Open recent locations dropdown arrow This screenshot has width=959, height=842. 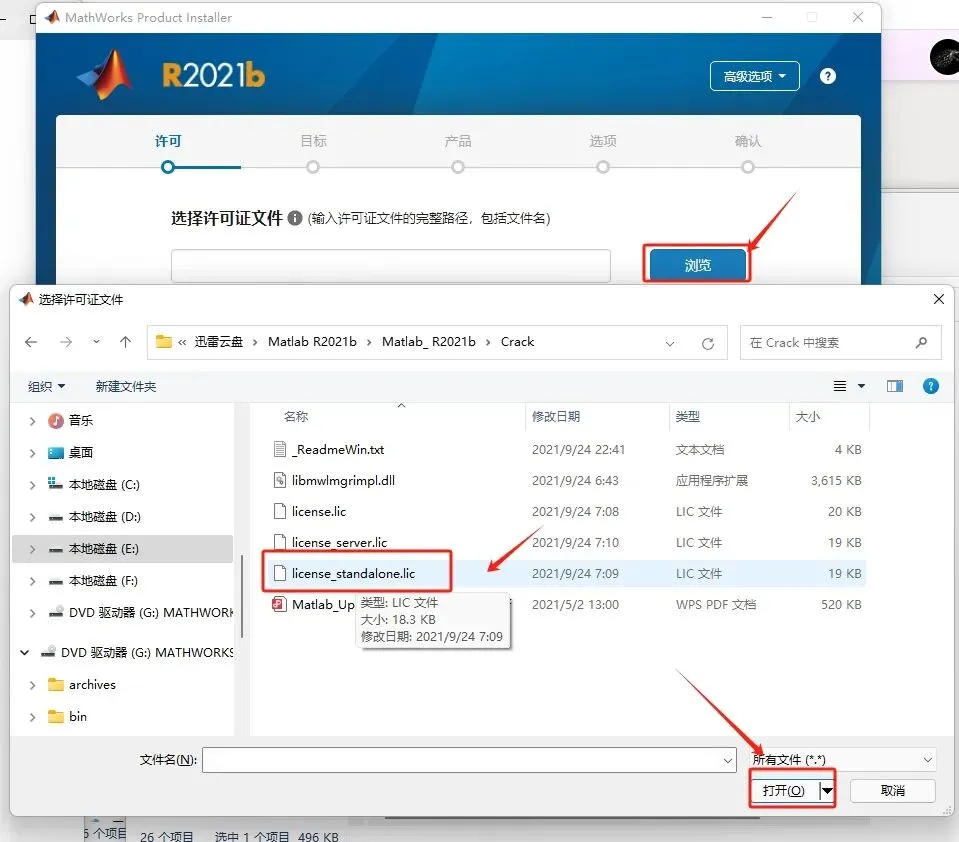[96, 342]
